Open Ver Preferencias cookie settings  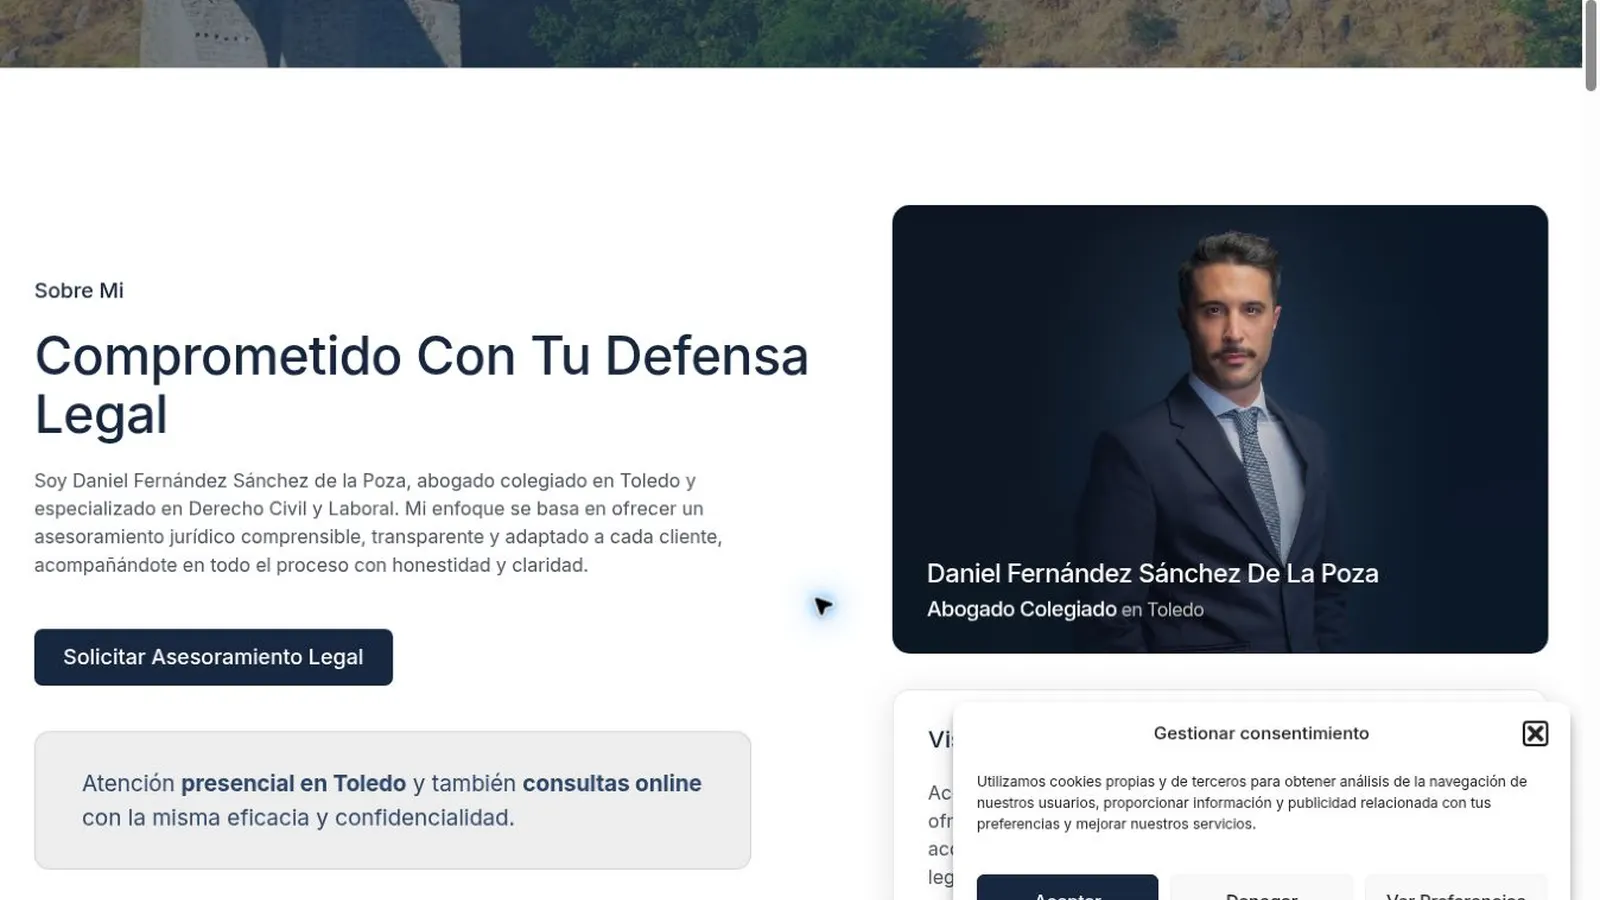pyautogui.click(x=1456, y=888)
